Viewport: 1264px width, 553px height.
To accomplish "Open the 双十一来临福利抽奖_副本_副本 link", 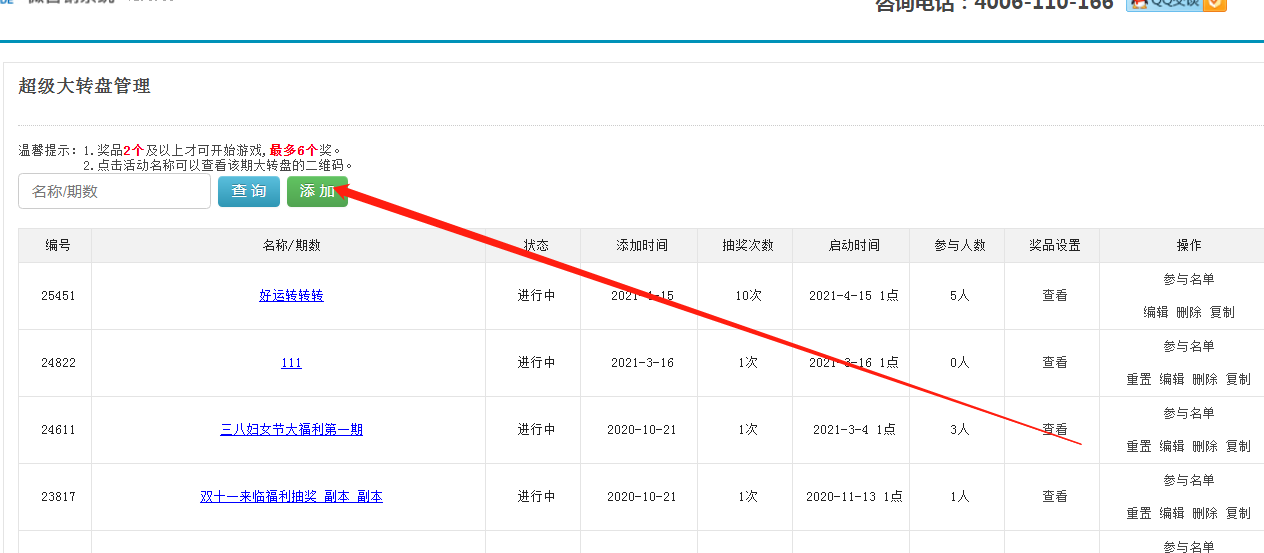I will click(291, 497).
